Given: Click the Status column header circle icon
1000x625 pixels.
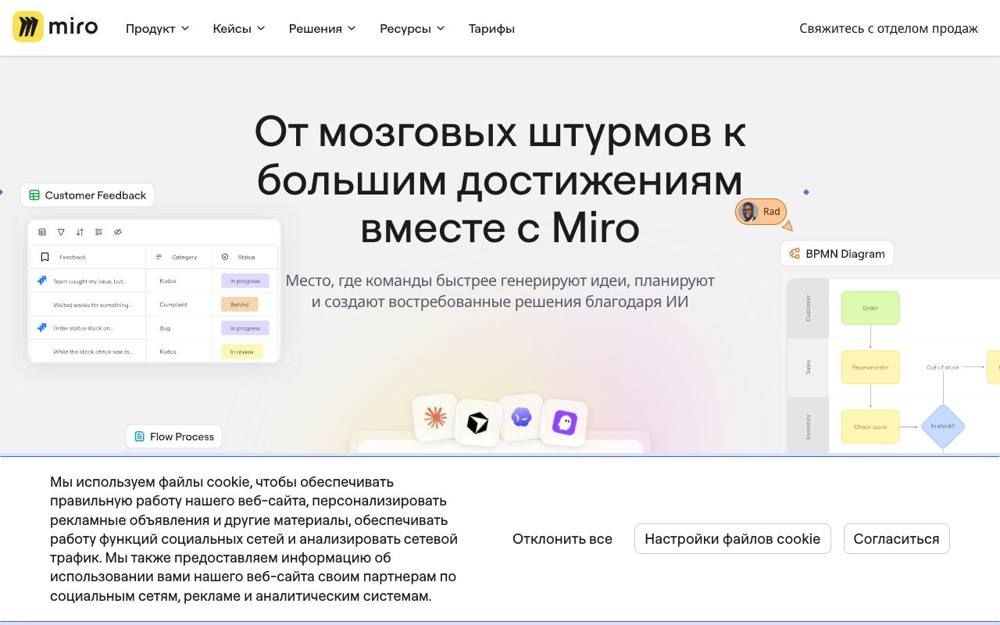Looking at the screenshot, I should [224, 257].
